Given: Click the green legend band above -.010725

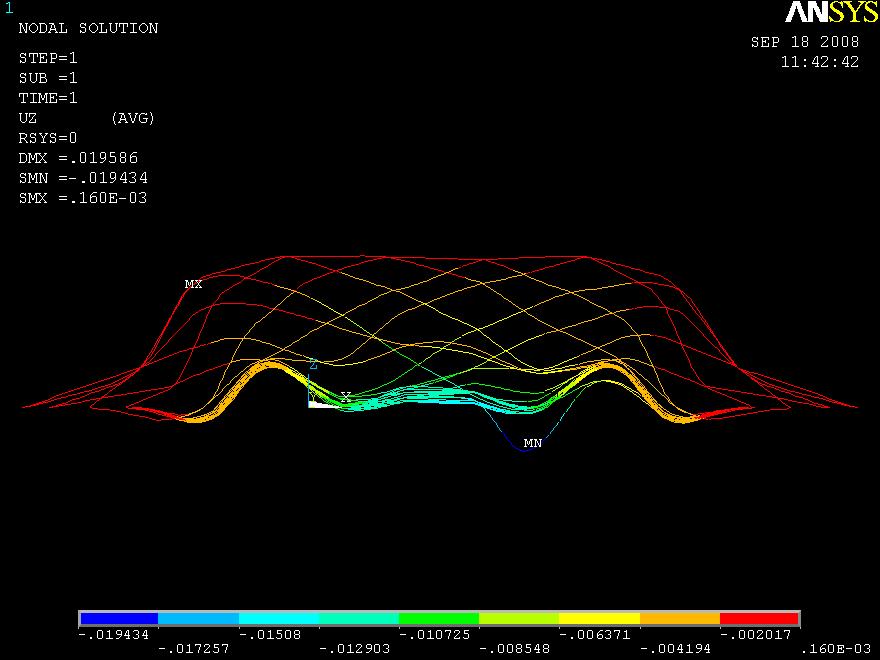Looking at the screenshot, I should tap(439, 618).
